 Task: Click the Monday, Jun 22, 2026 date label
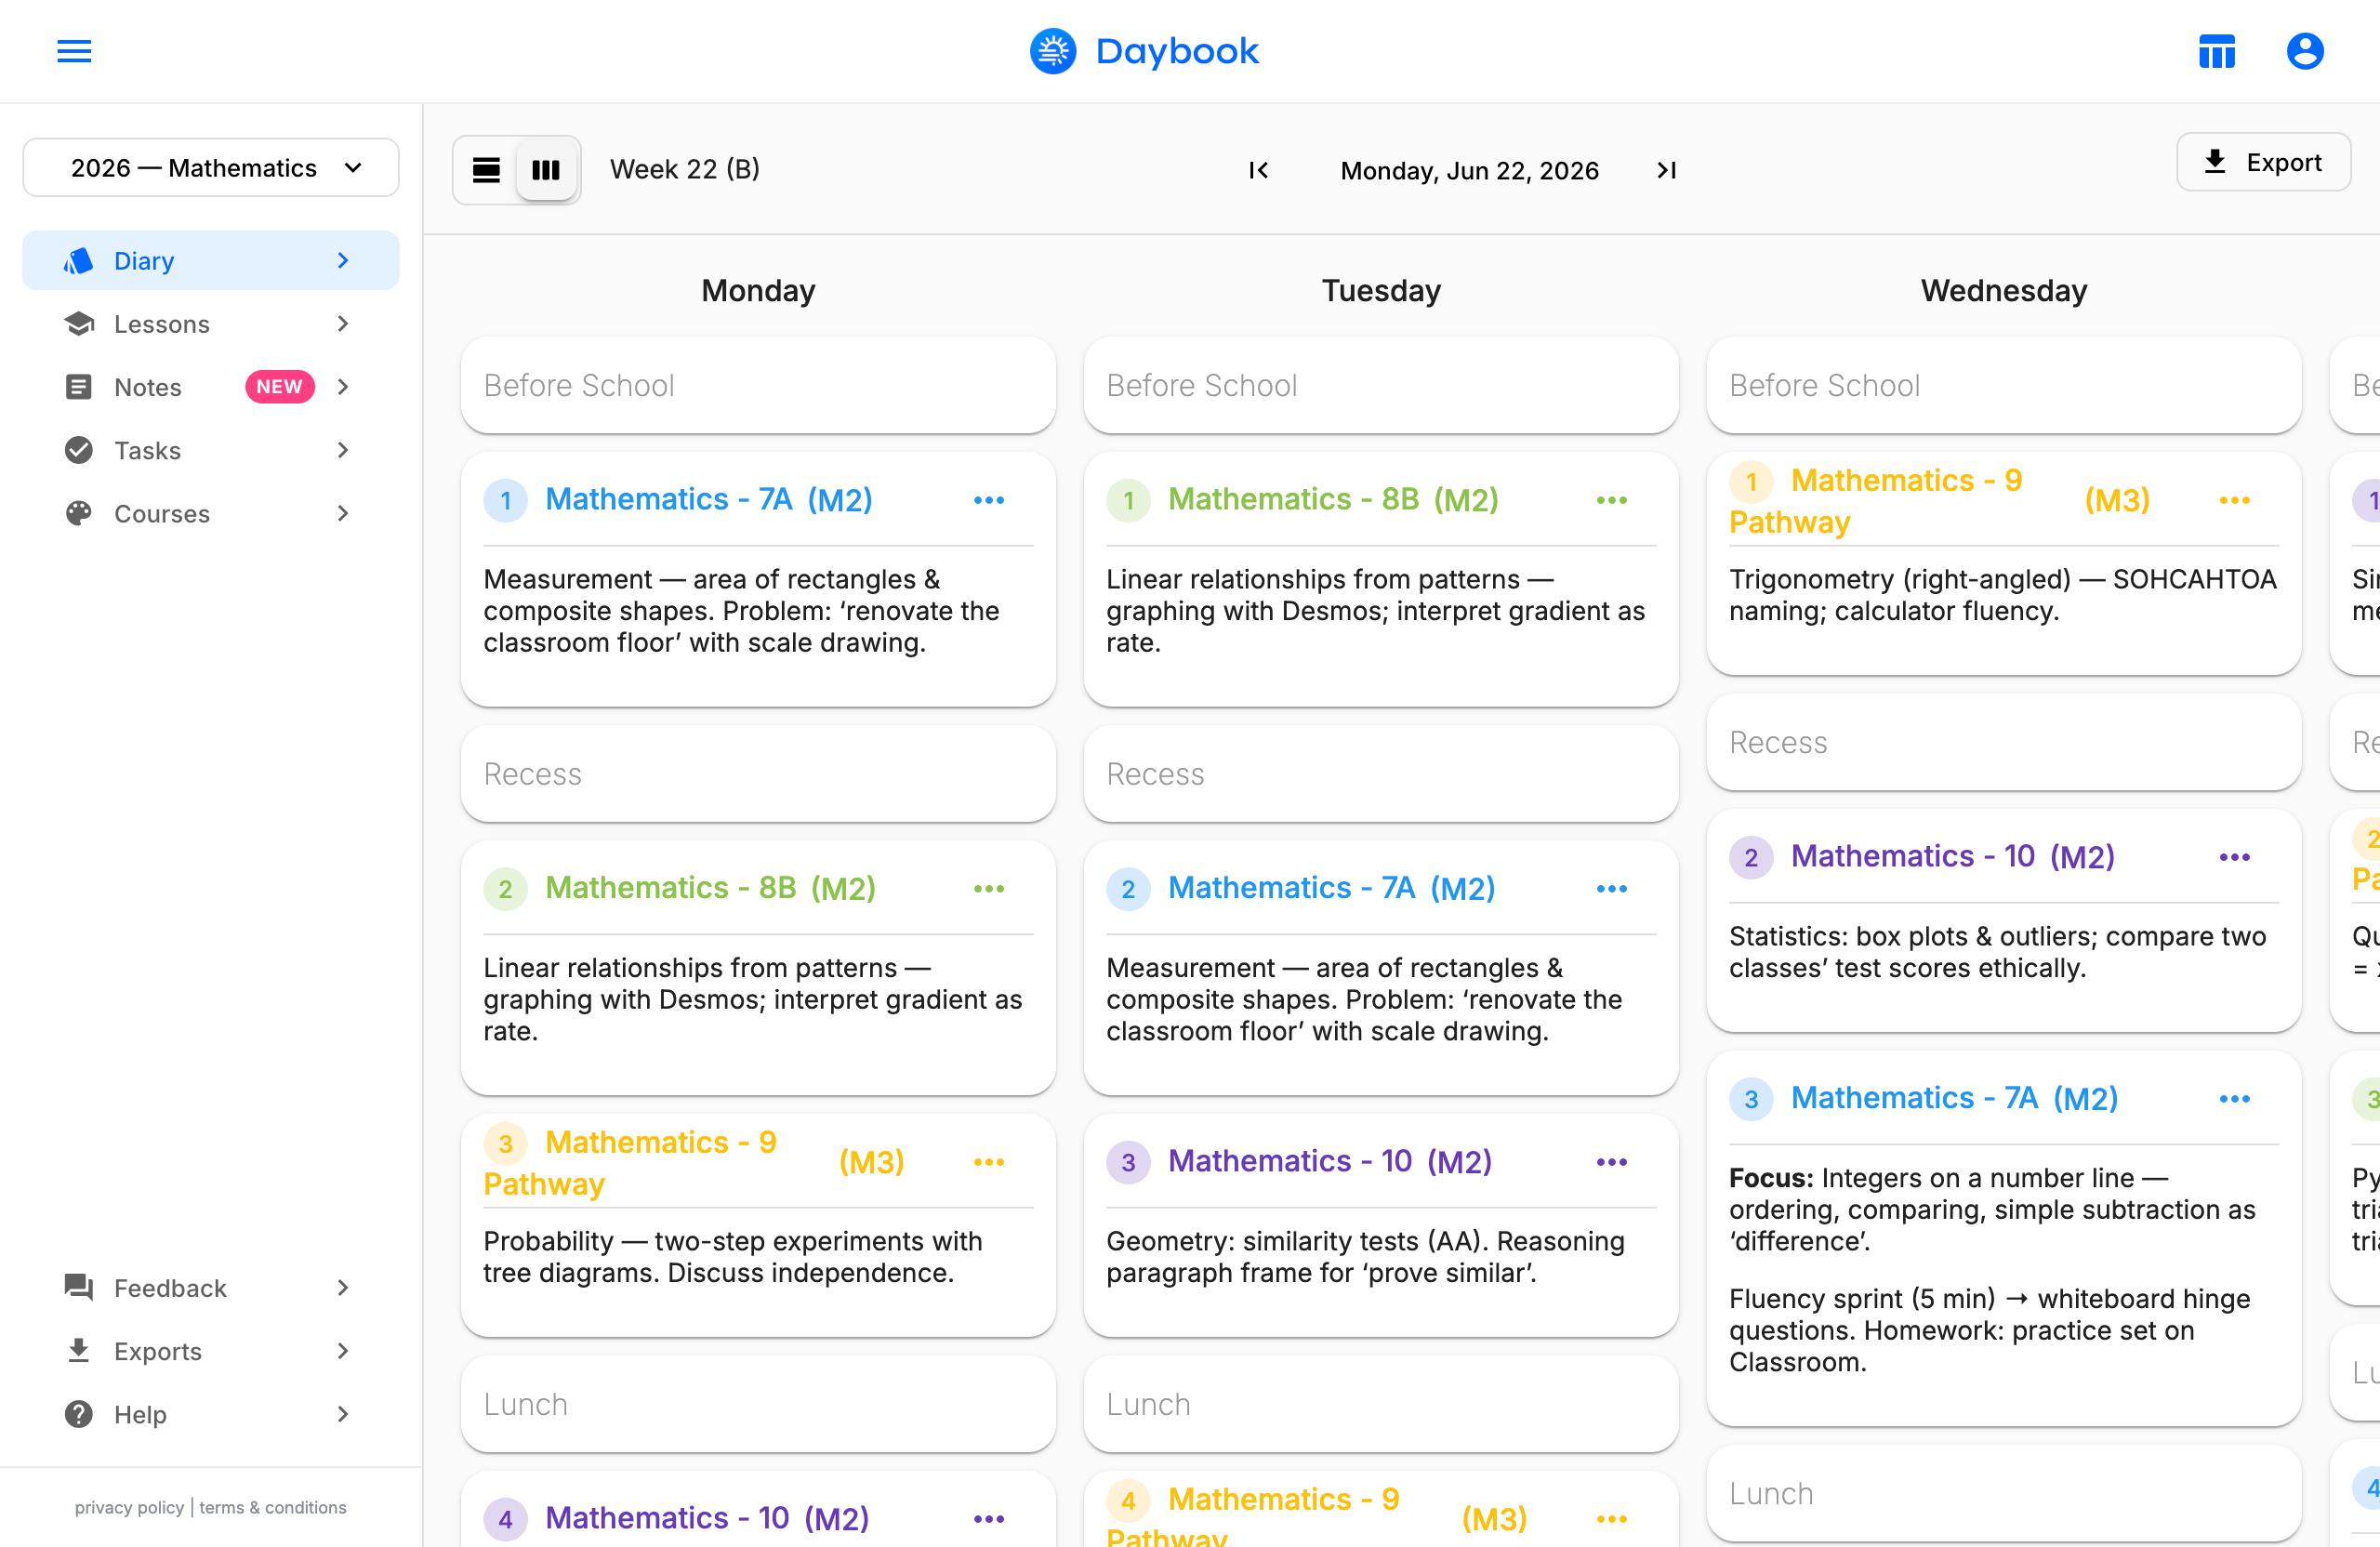click(1469, 171)
